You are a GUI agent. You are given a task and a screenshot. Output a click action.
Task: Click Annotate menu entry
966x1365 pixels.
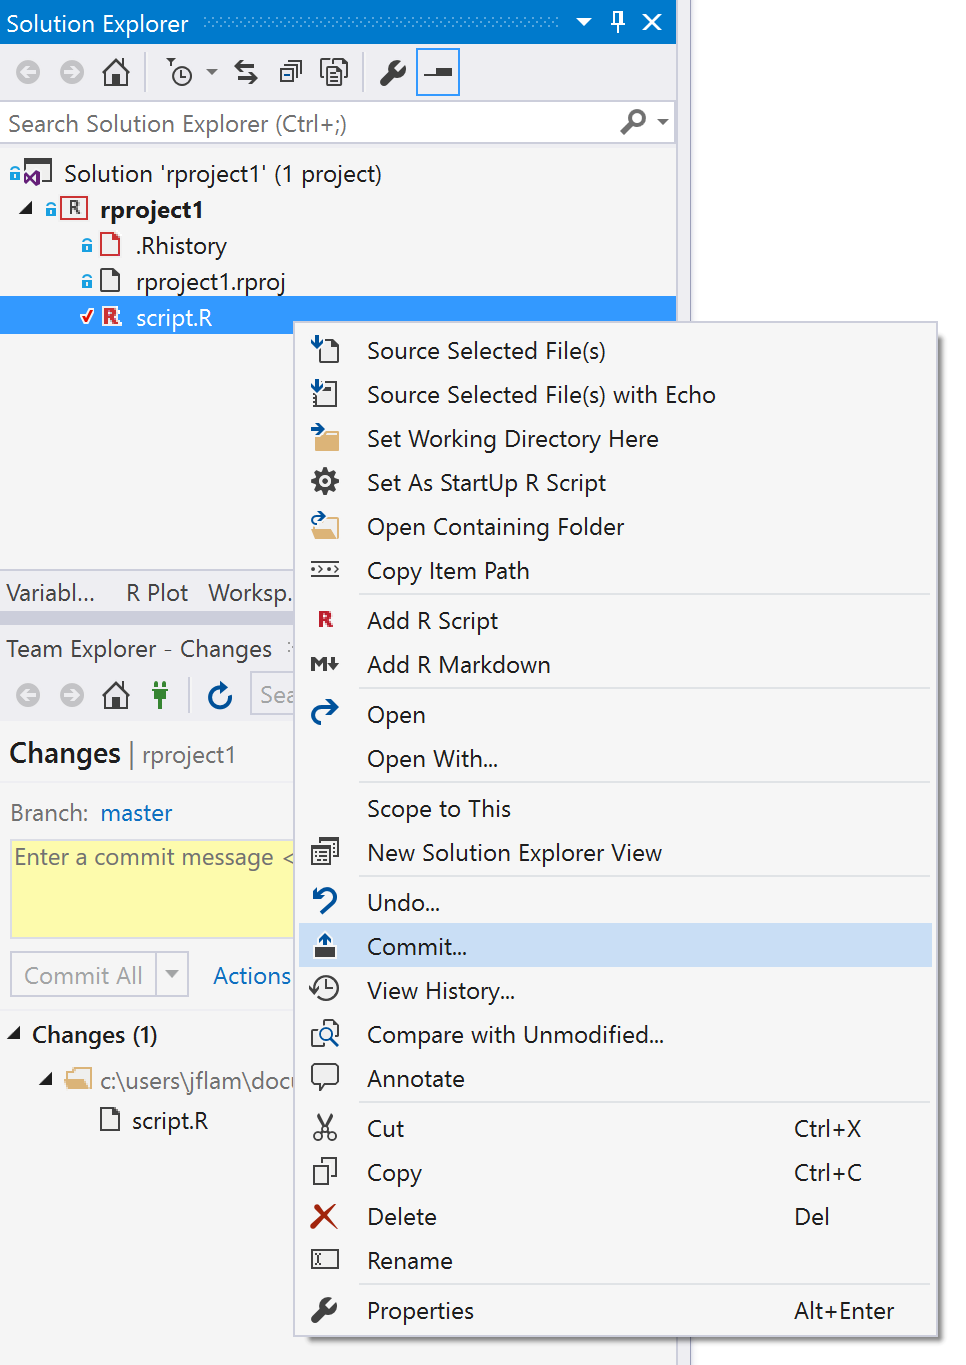[615, 1079]
